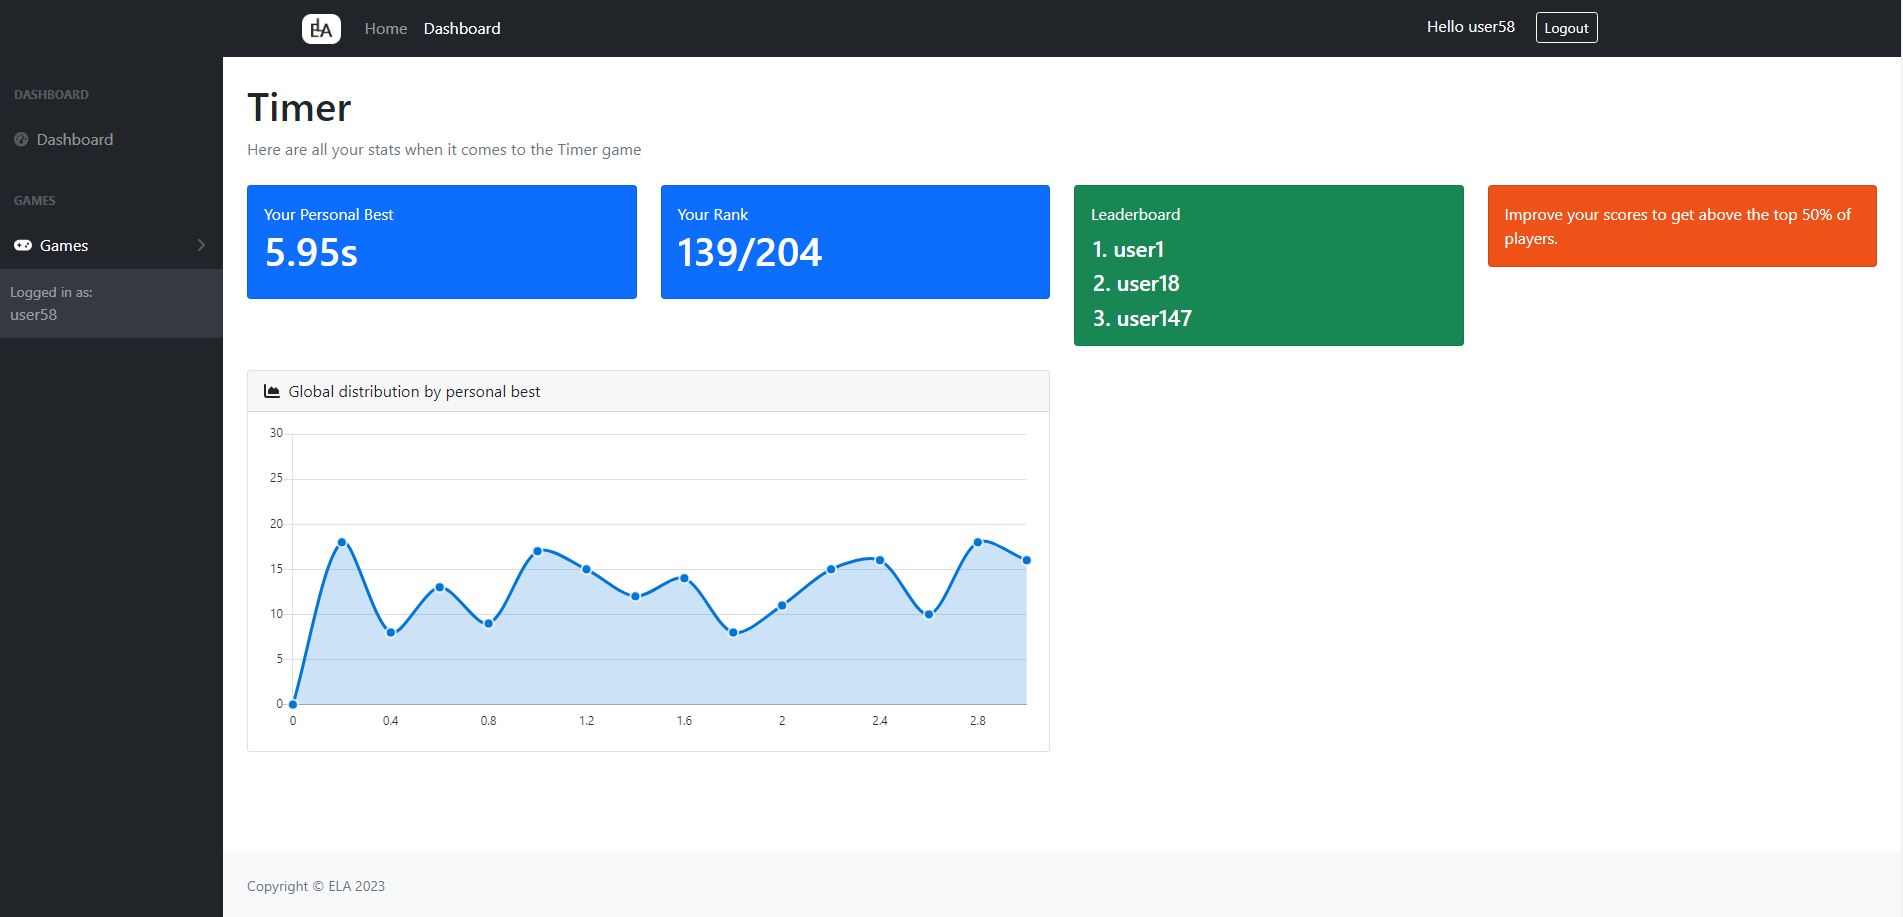Screen dimensions: 1903x917
Task: Click the Copyright ELA 2023 footer text
Action: 316,886
